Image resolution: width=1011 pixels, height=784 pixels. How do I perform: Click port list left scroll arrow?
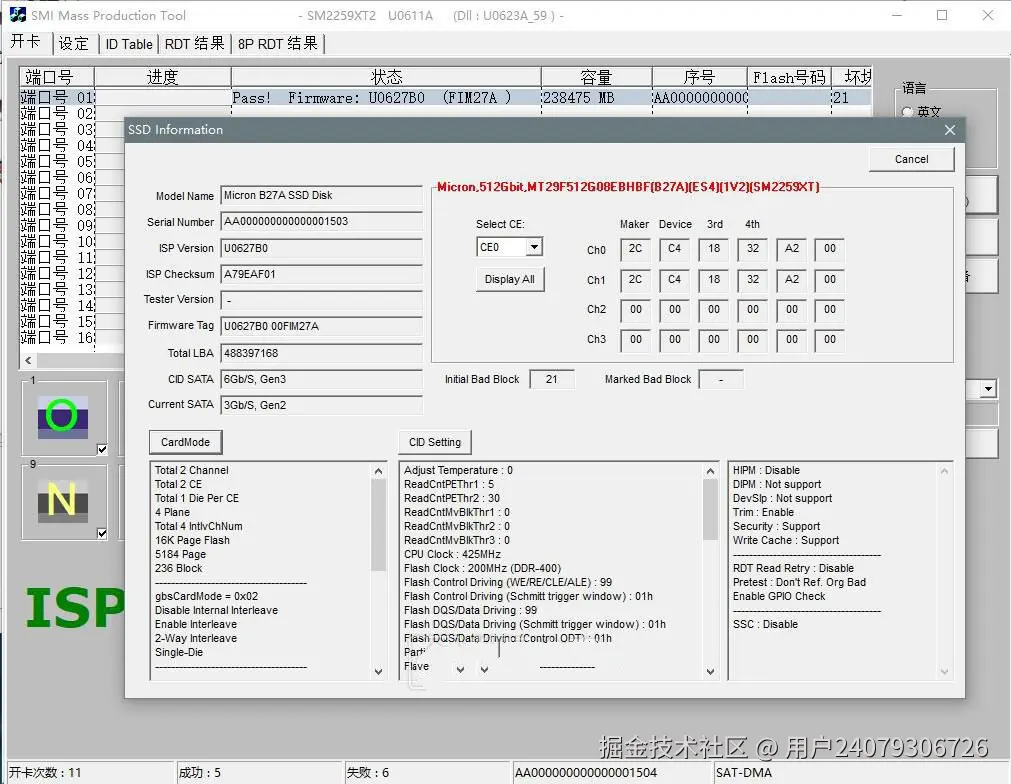coord(28,360)
